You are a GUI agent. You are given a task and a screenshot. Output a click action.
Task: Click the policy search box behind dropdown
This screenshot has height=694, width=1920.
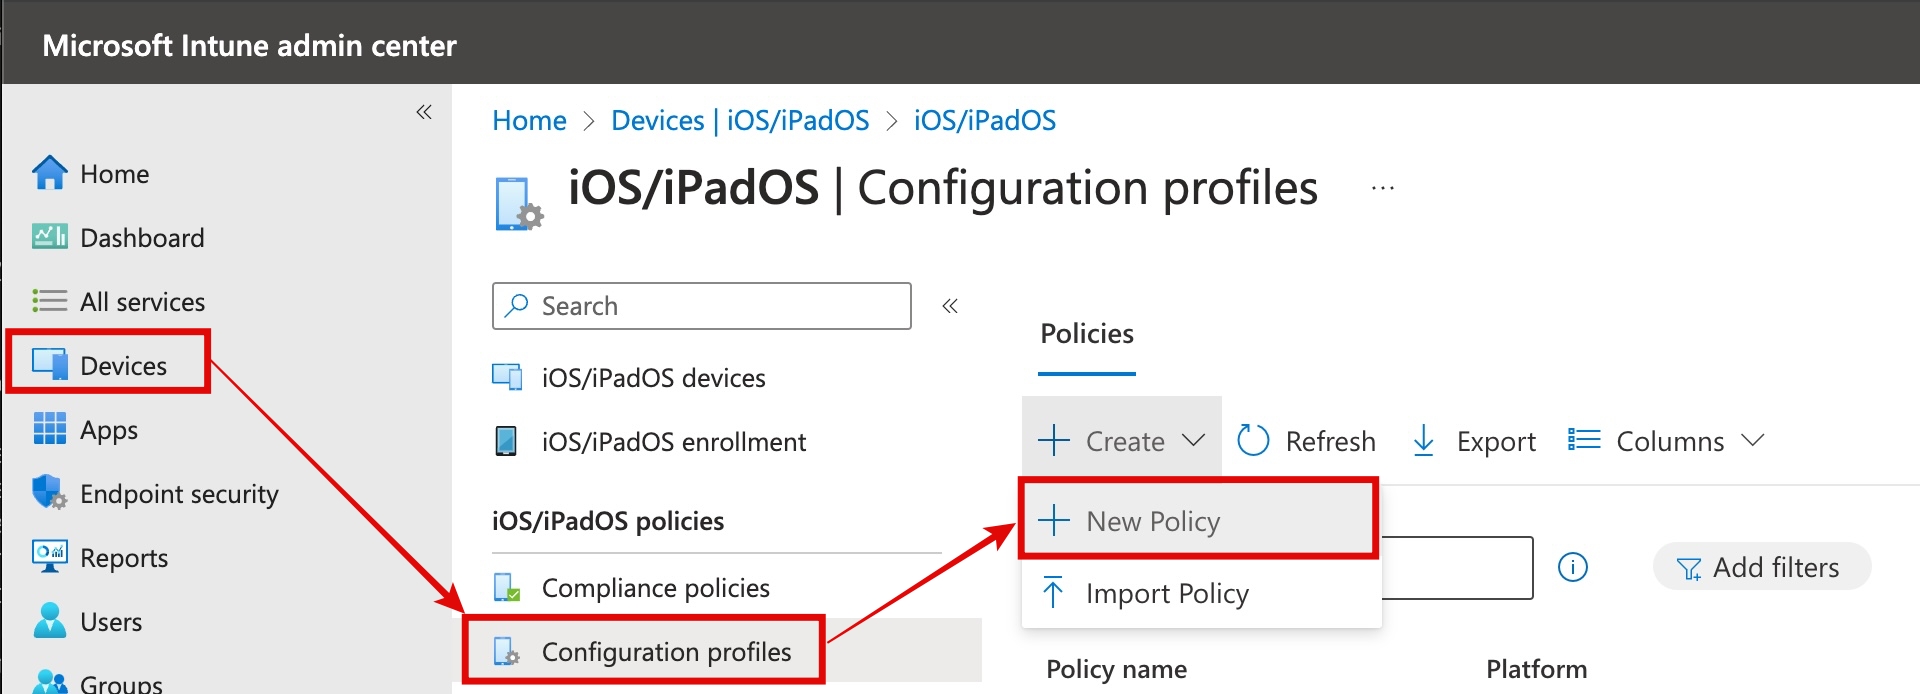point(1457,568)
